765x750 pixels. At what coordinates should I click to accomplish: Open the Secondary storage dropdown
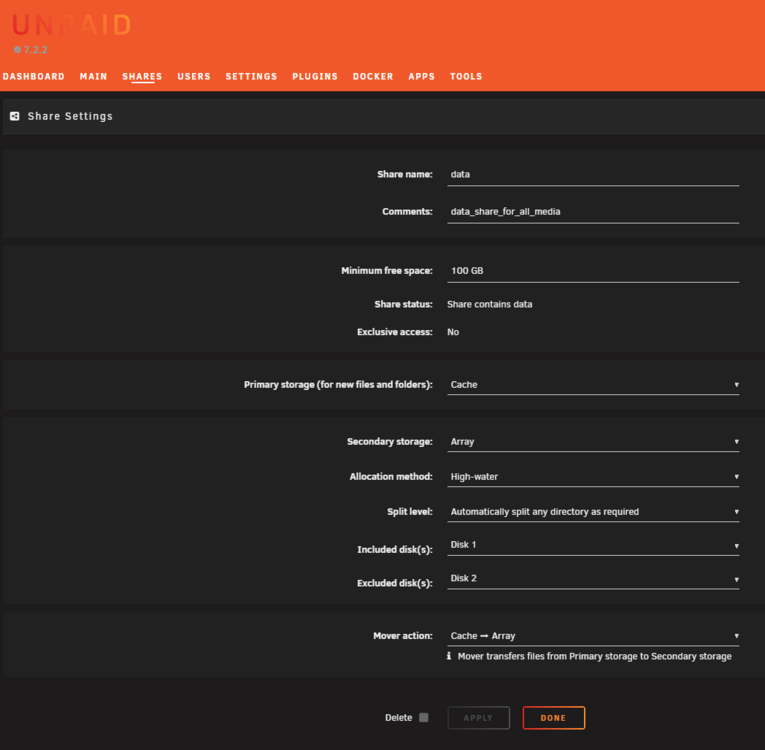coord(593,442)
